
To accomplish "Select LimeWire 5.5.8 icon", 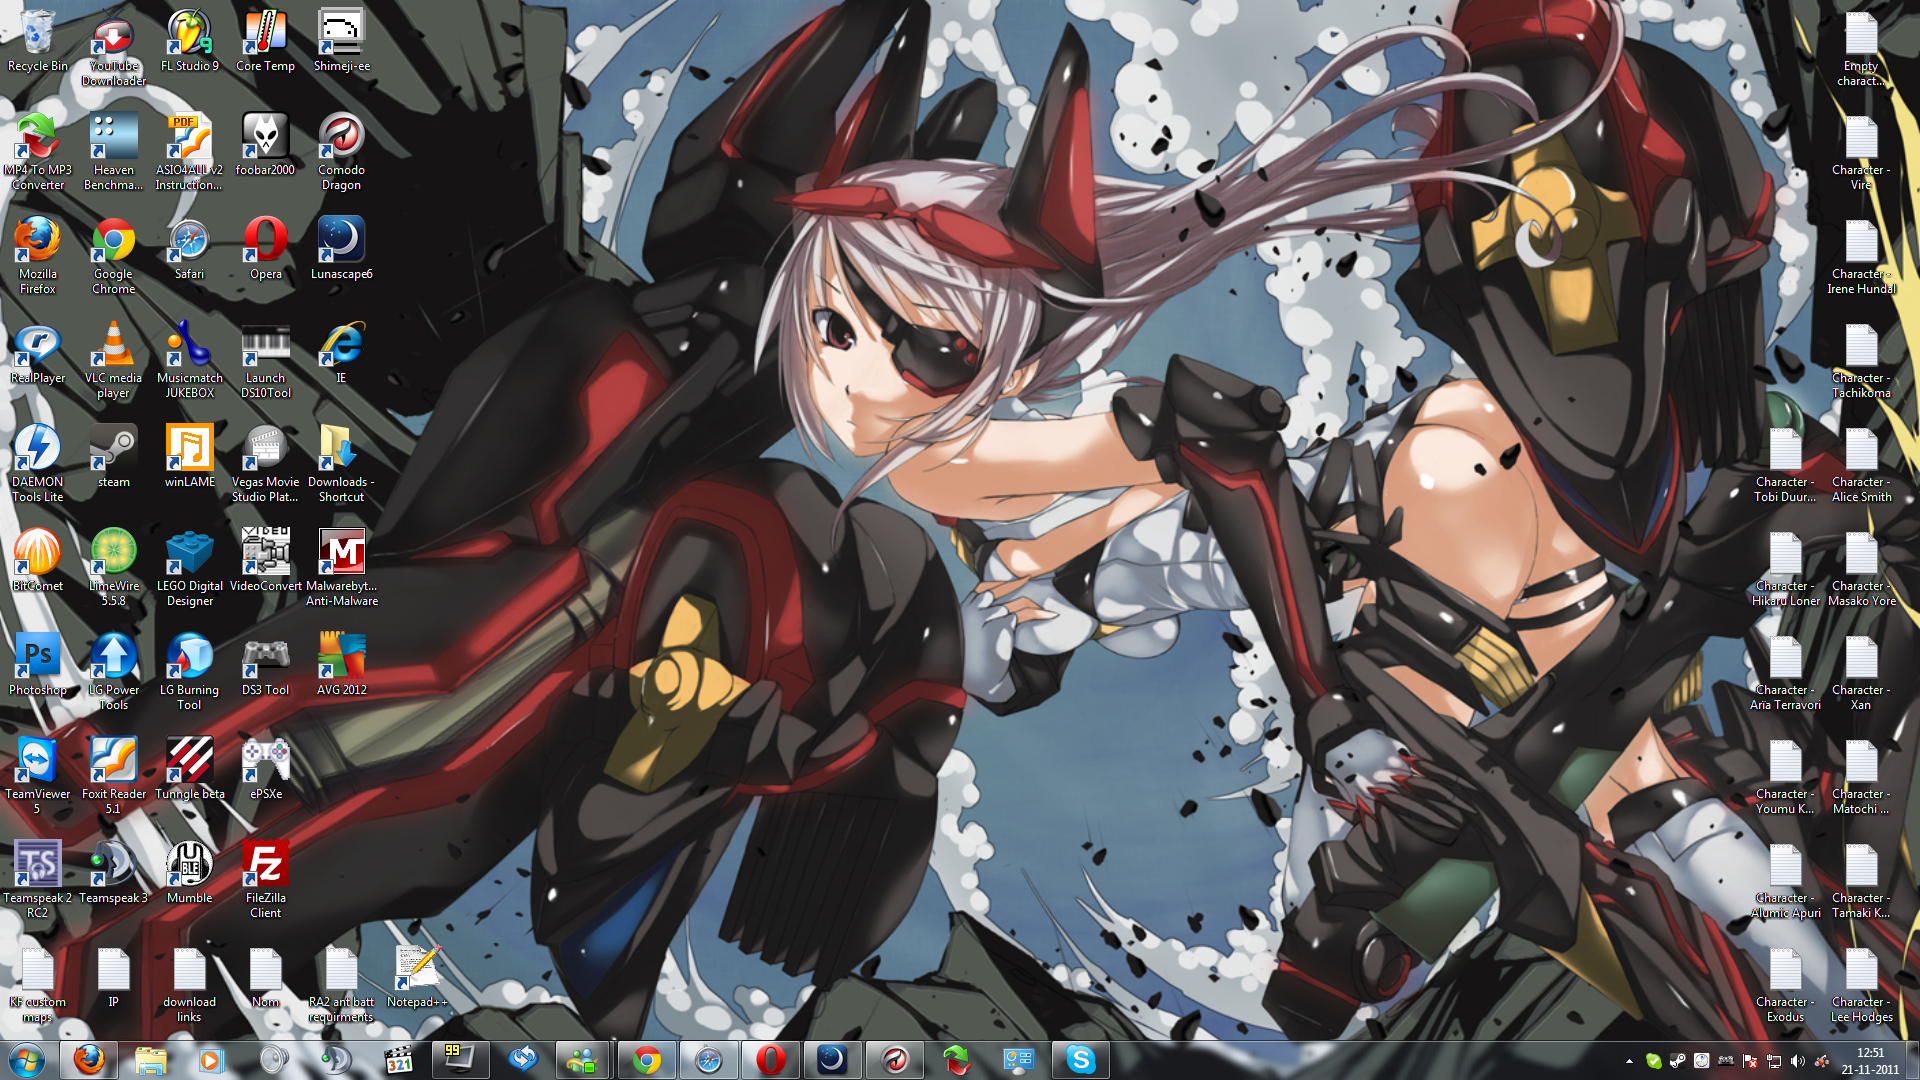I will pyautogui.click(x=114, y=568).
